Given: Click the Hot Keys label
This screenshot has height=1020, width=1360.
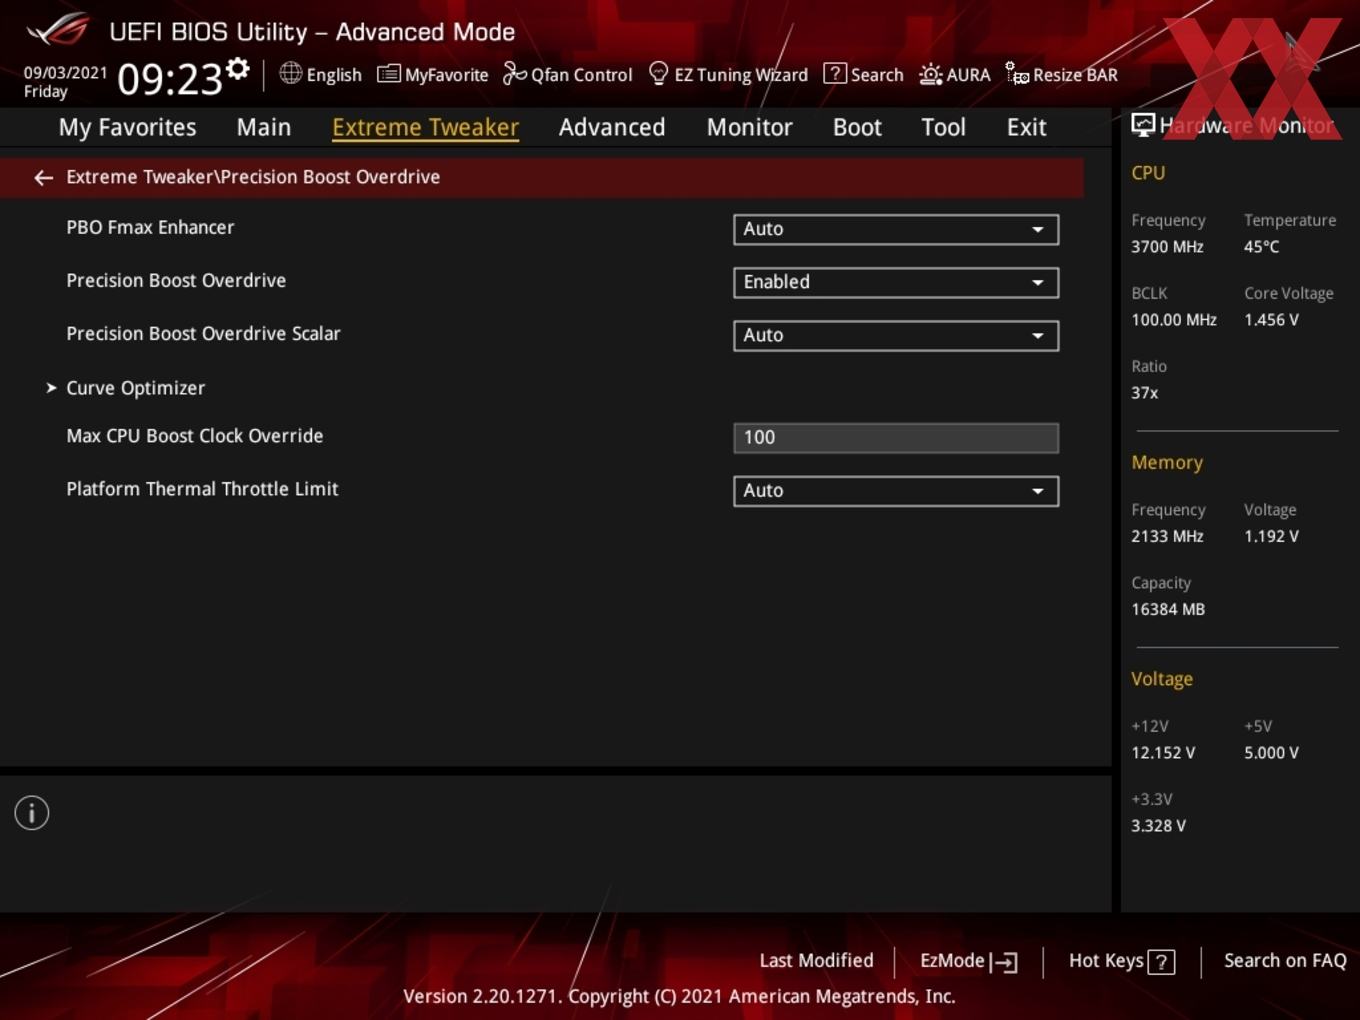Looking at the screenshot, I should (x=1106, y=960).
